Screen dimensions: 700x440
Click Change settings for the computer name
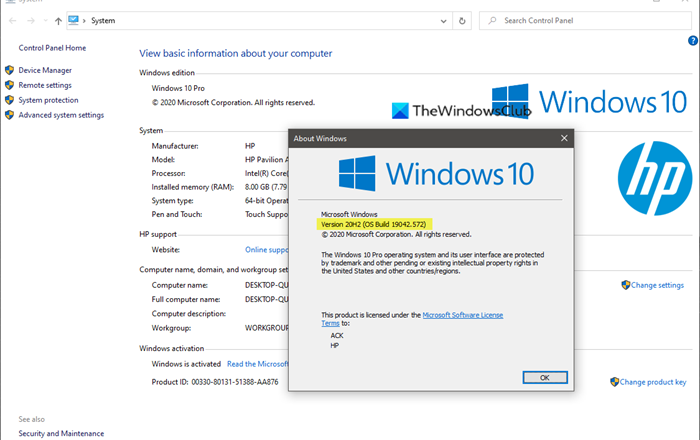[657, 285]
